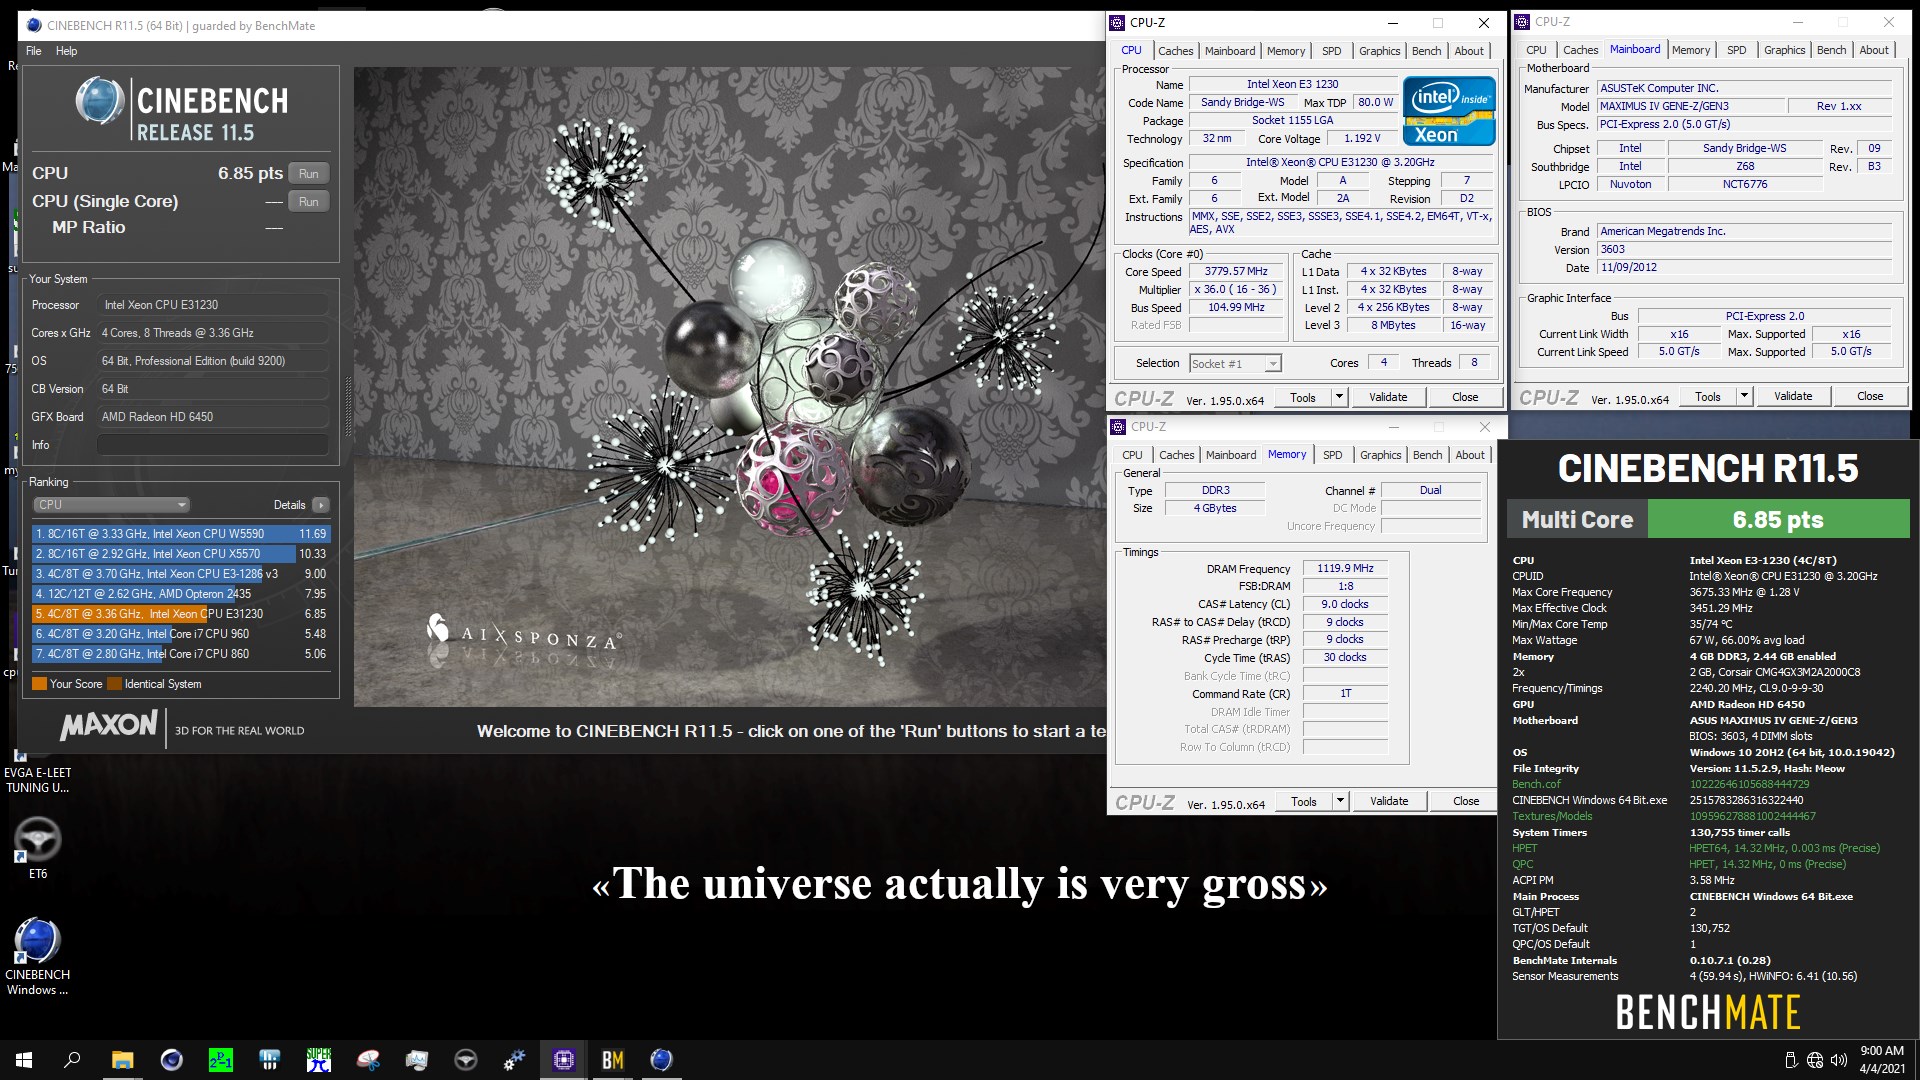This screenshot has width=1920, height=1080.
Task: Open ET6 desktop shortcut
Action: 37,848
